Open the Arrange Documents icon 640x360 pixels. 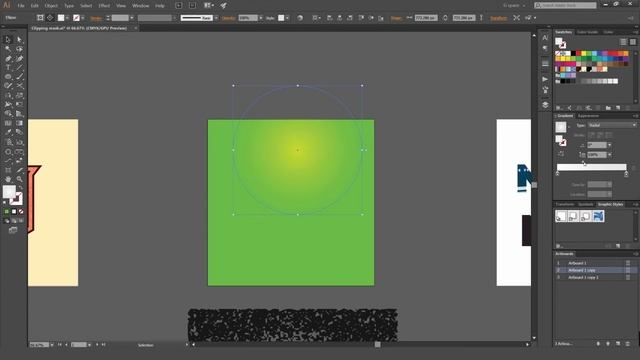(x=208, y=6)
